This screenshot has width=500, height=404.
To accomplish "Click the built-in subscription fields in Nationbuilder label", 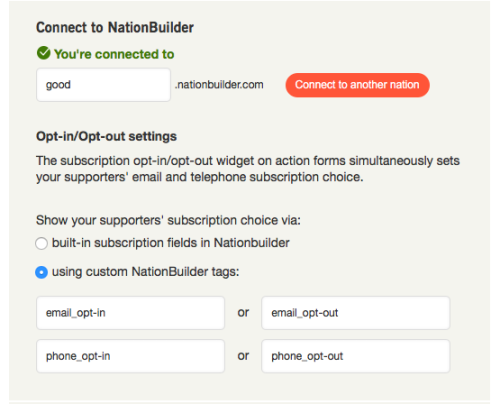I will click(171, 243).
